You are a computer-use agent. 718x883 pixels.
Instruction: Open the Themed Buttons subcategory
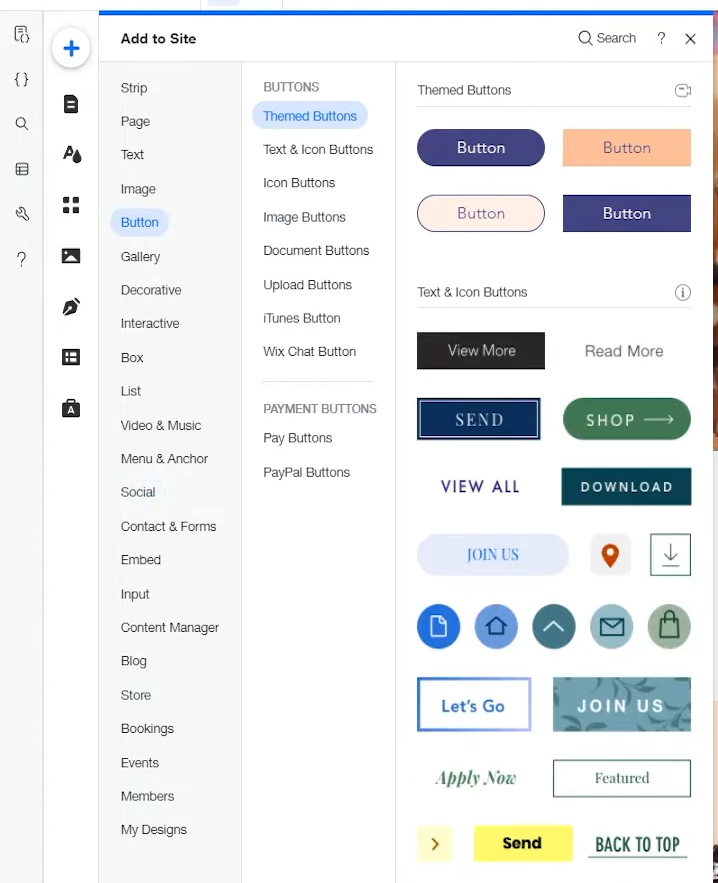point(310,116)
